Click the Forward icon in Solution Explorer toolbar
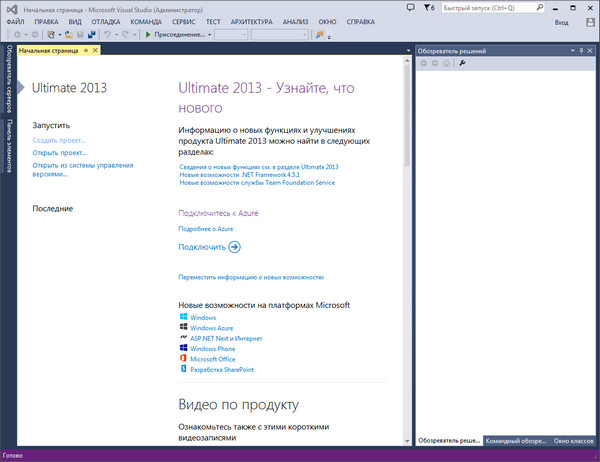 coord(435,63)
